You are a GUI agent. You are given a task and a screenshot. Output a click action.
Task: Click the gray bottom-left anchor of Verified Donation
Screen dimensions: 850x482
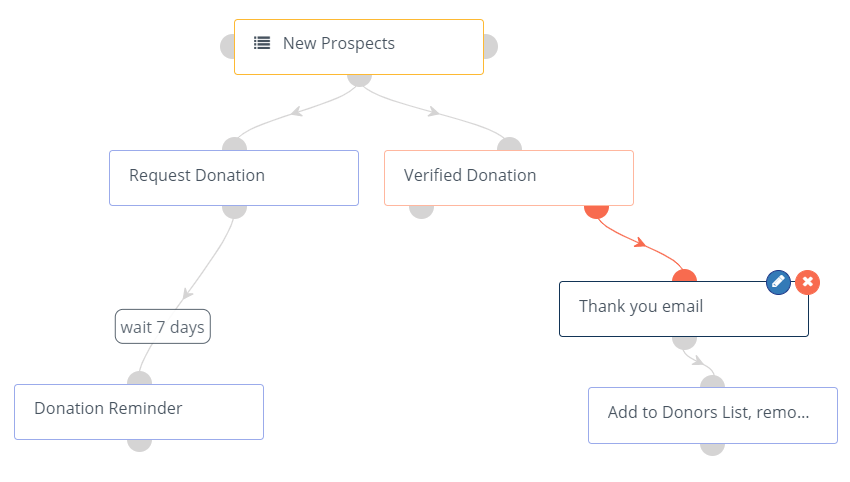pyautogui.click(x=422, y=211)
